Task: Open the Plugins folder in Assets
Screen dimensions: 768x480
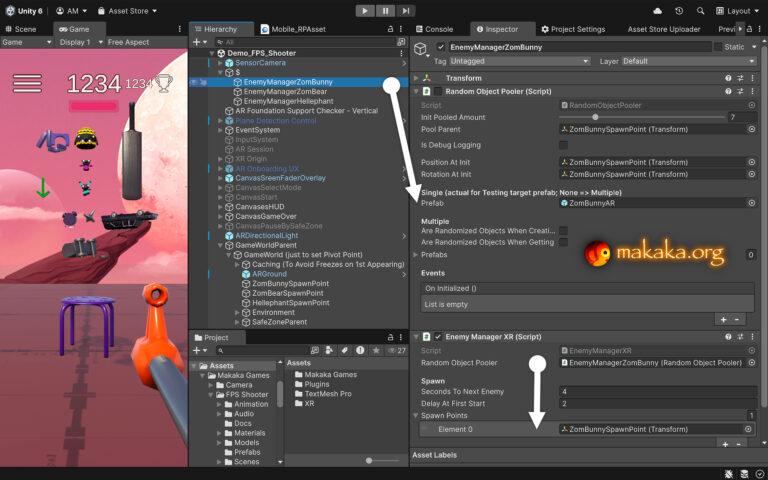Action: point(316,384)
